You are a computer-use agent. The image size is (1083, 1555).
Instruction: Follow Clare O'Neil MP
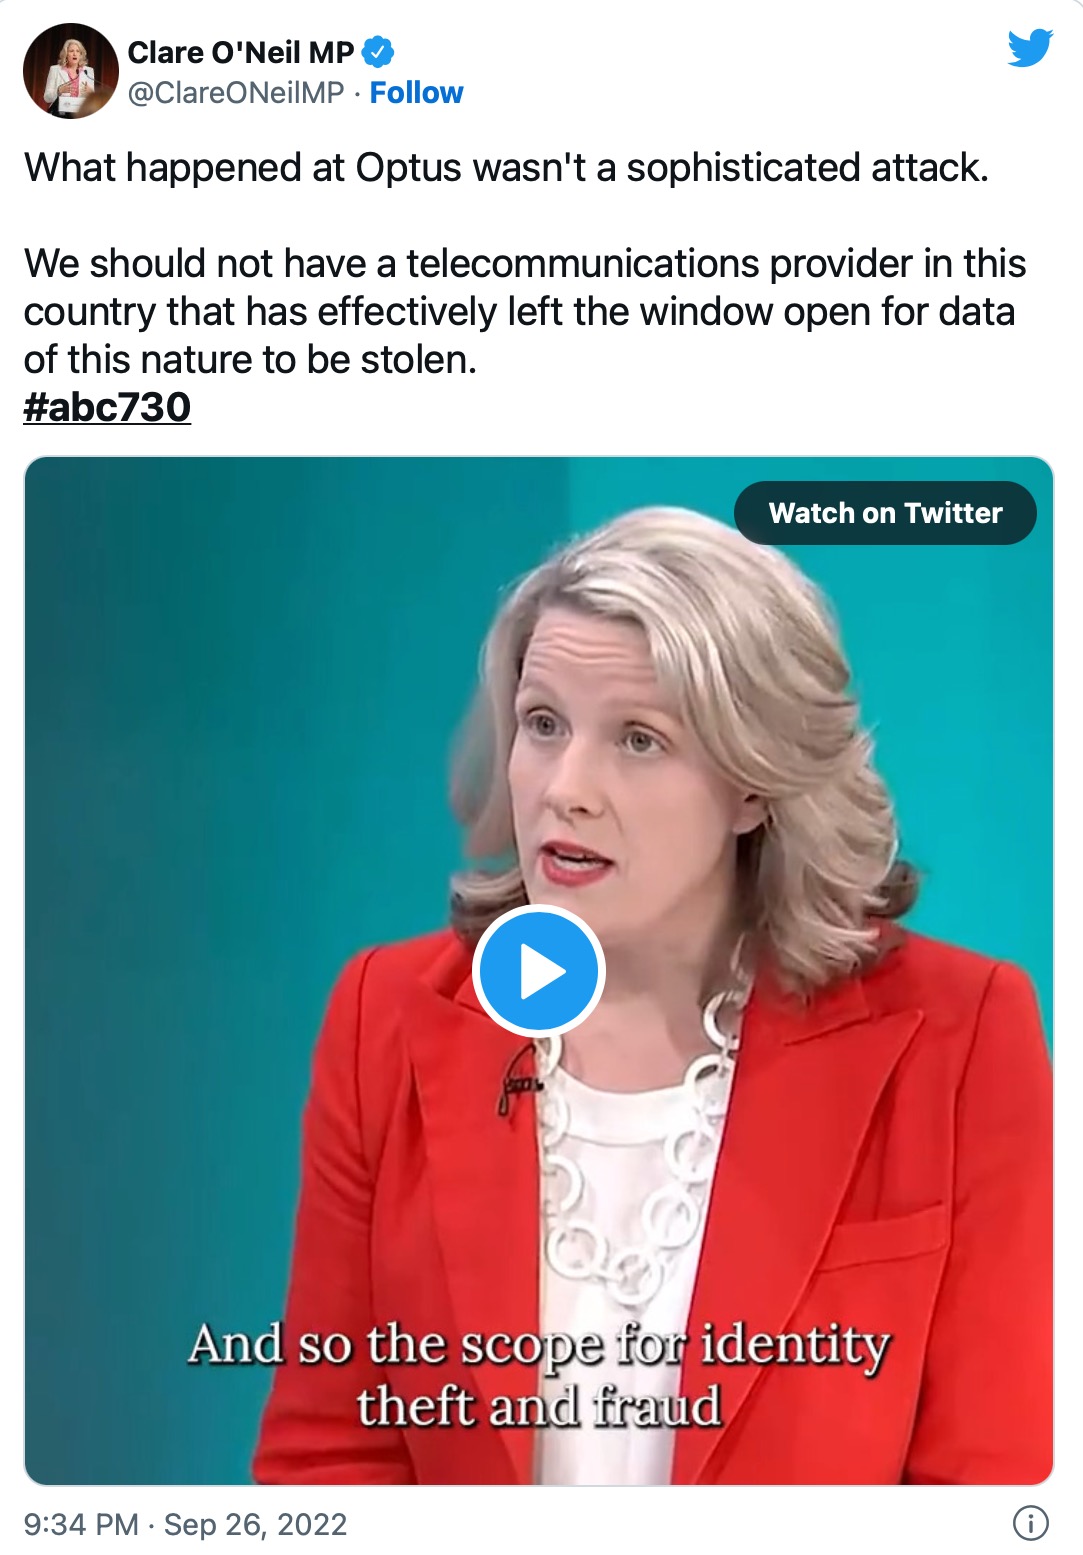pos(416,93)
